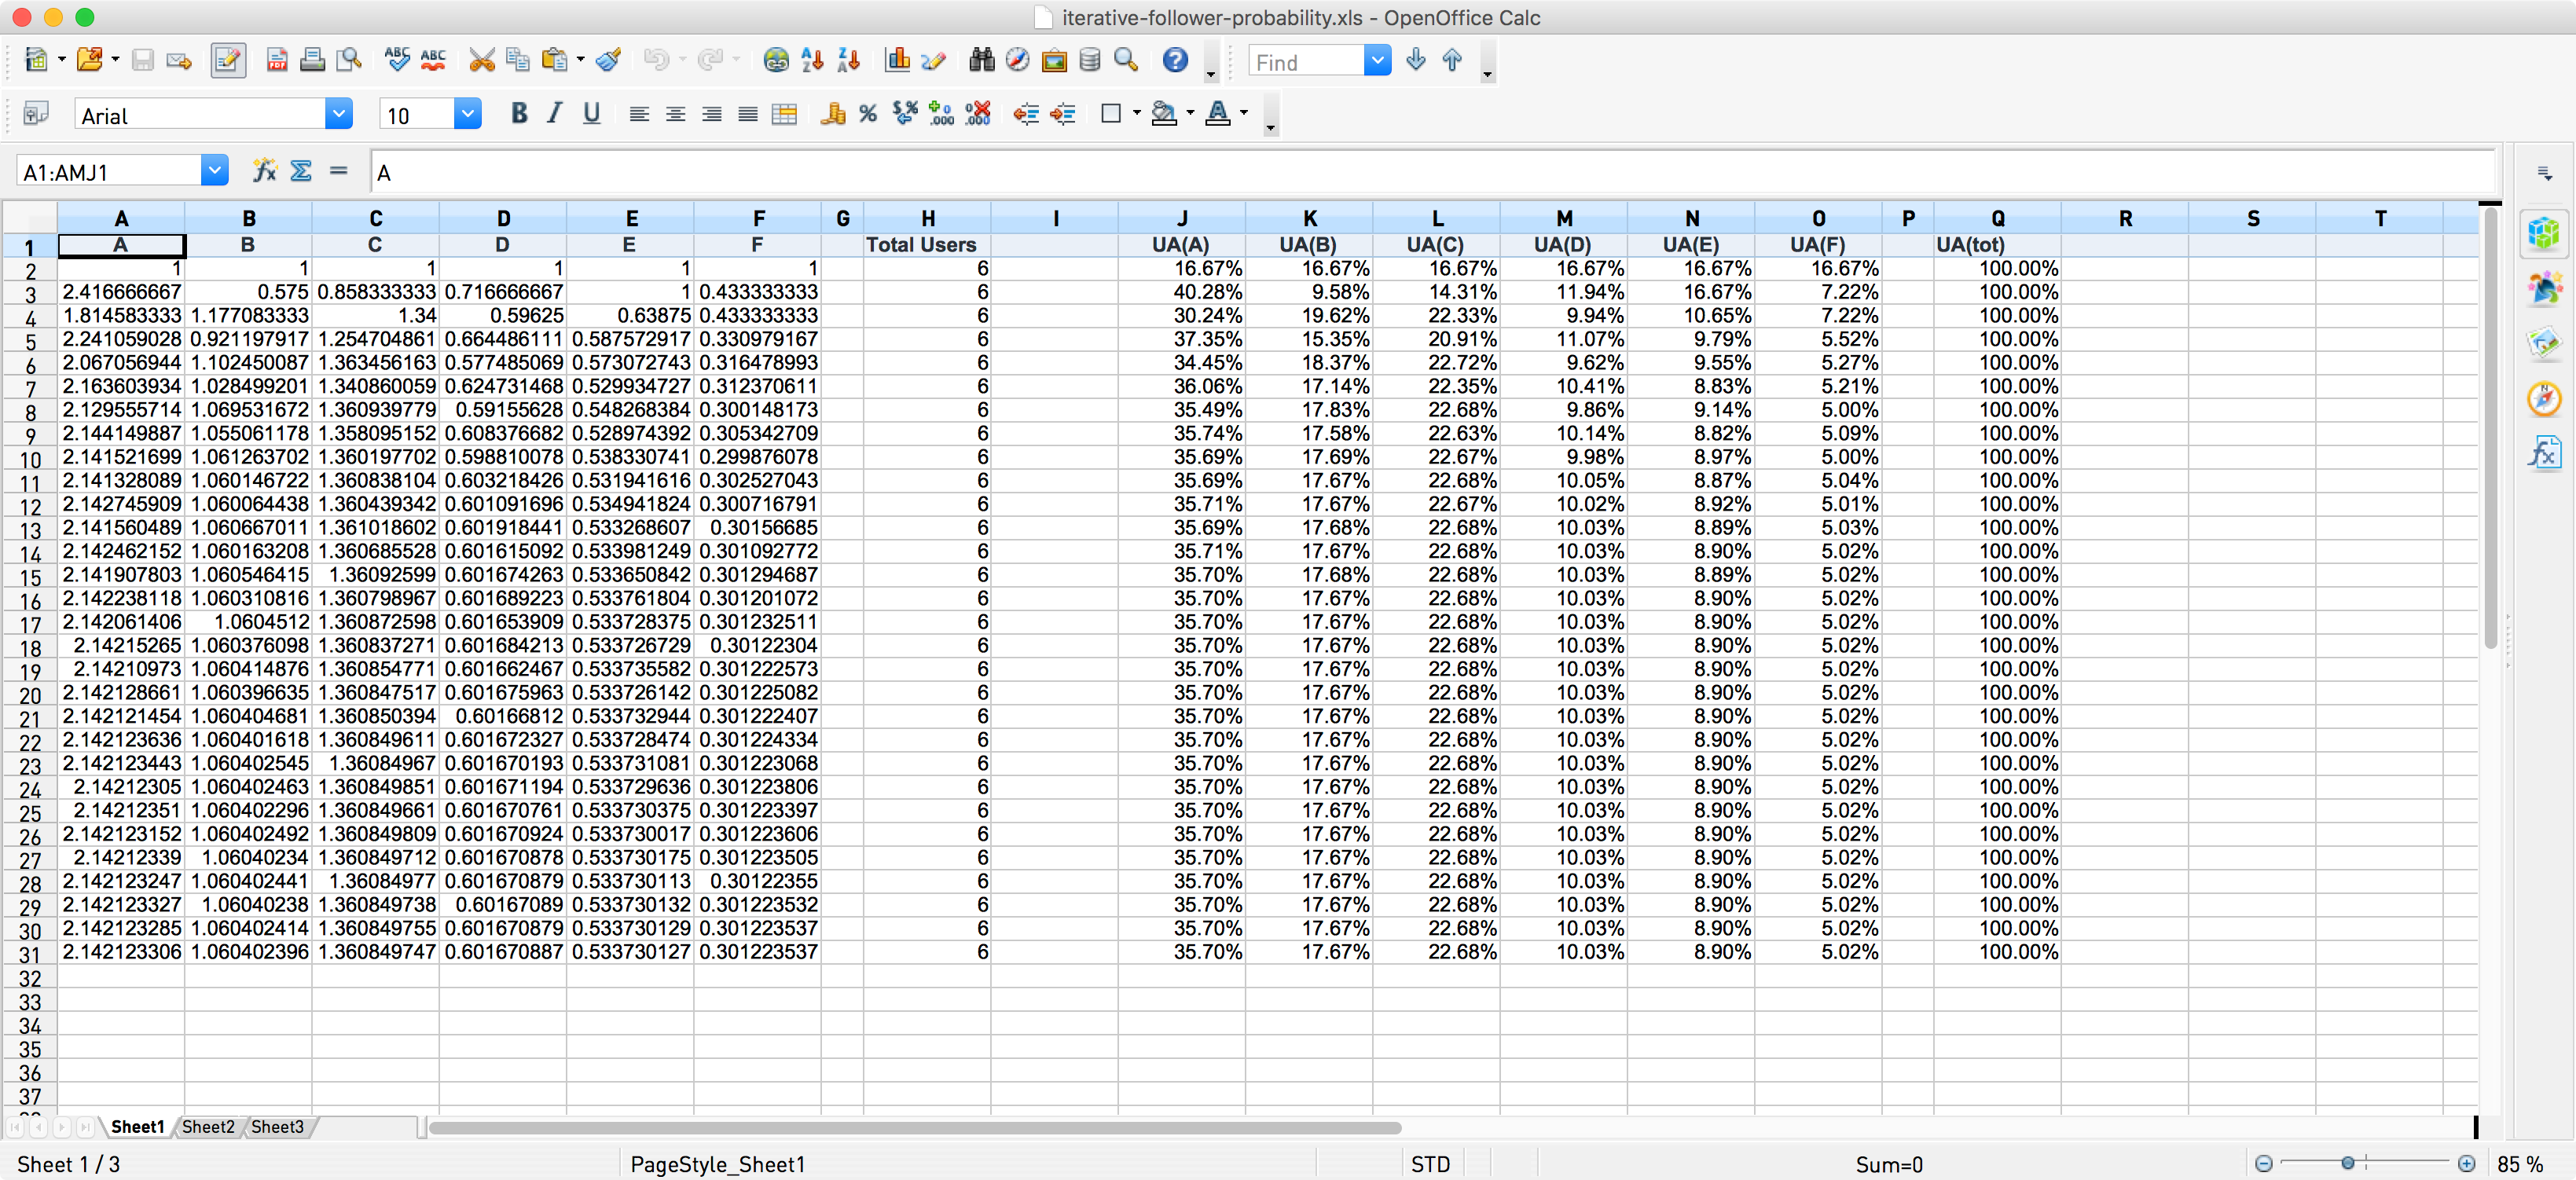
Task: Toggle Italic formatting
Action: click(x=554, y=114)
